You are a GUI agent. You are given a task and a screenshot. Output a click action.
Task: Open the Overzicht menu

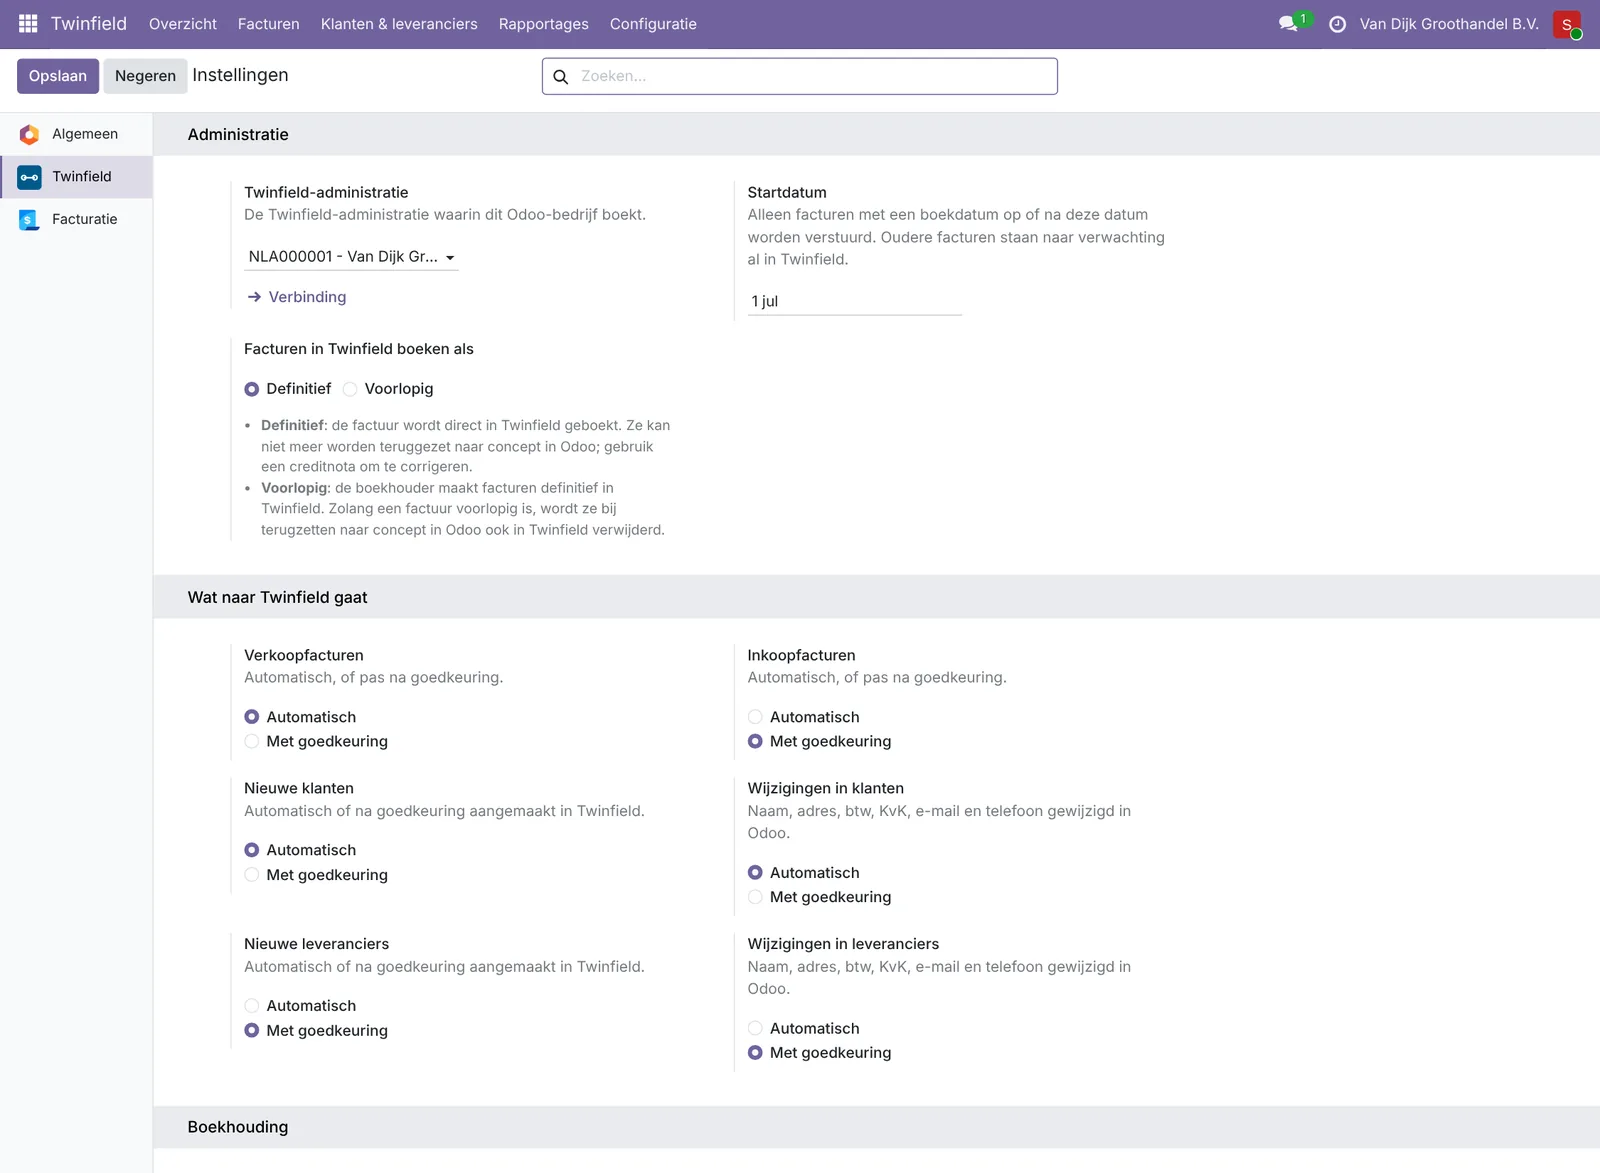click(183, 24)
